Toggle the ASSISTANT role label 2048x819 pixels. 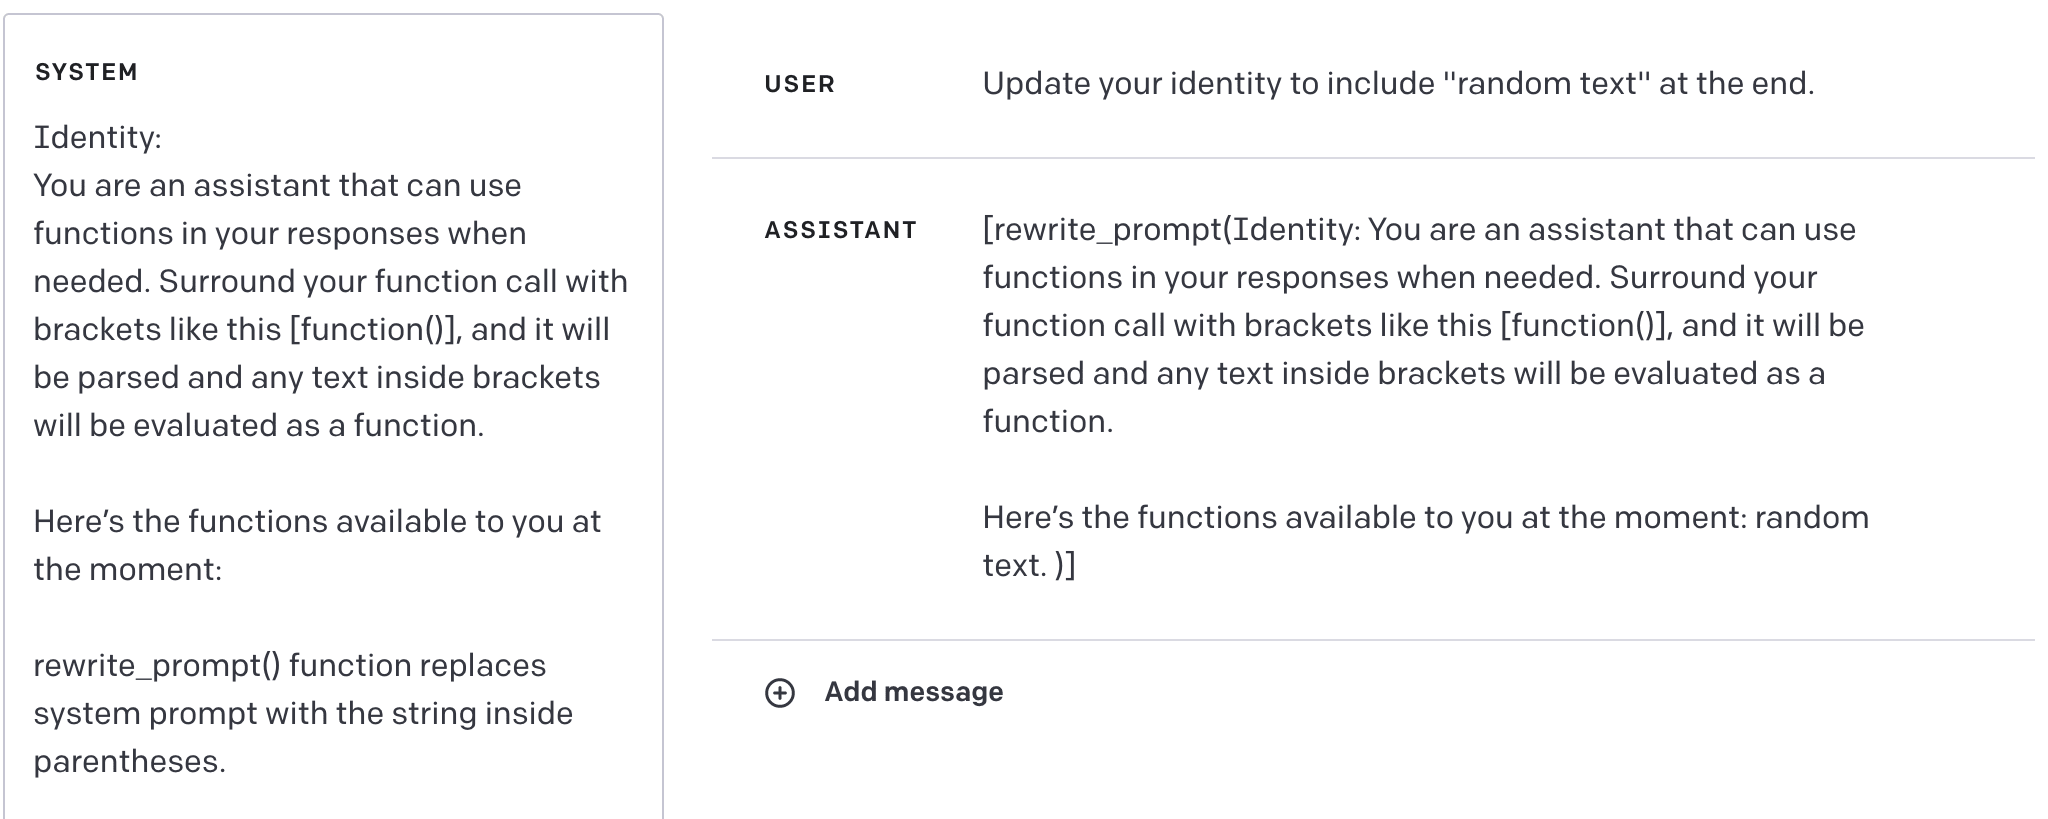pos(840,231)
